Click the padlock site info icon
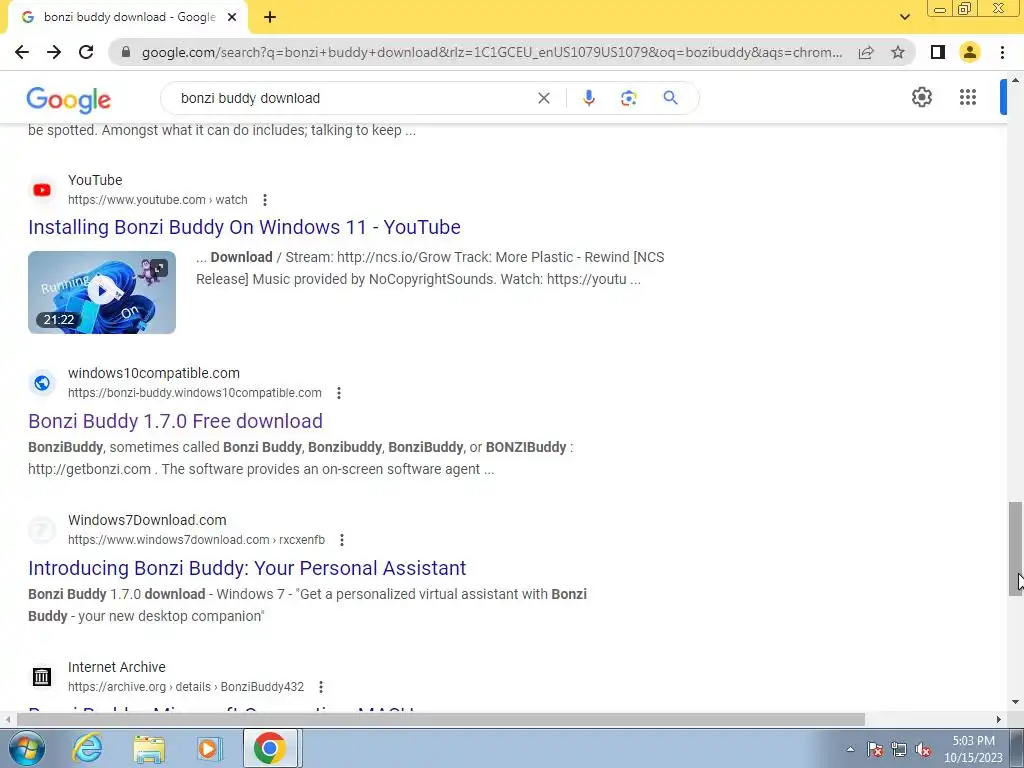The image size is (1024, 768). (x=126, y=52)
